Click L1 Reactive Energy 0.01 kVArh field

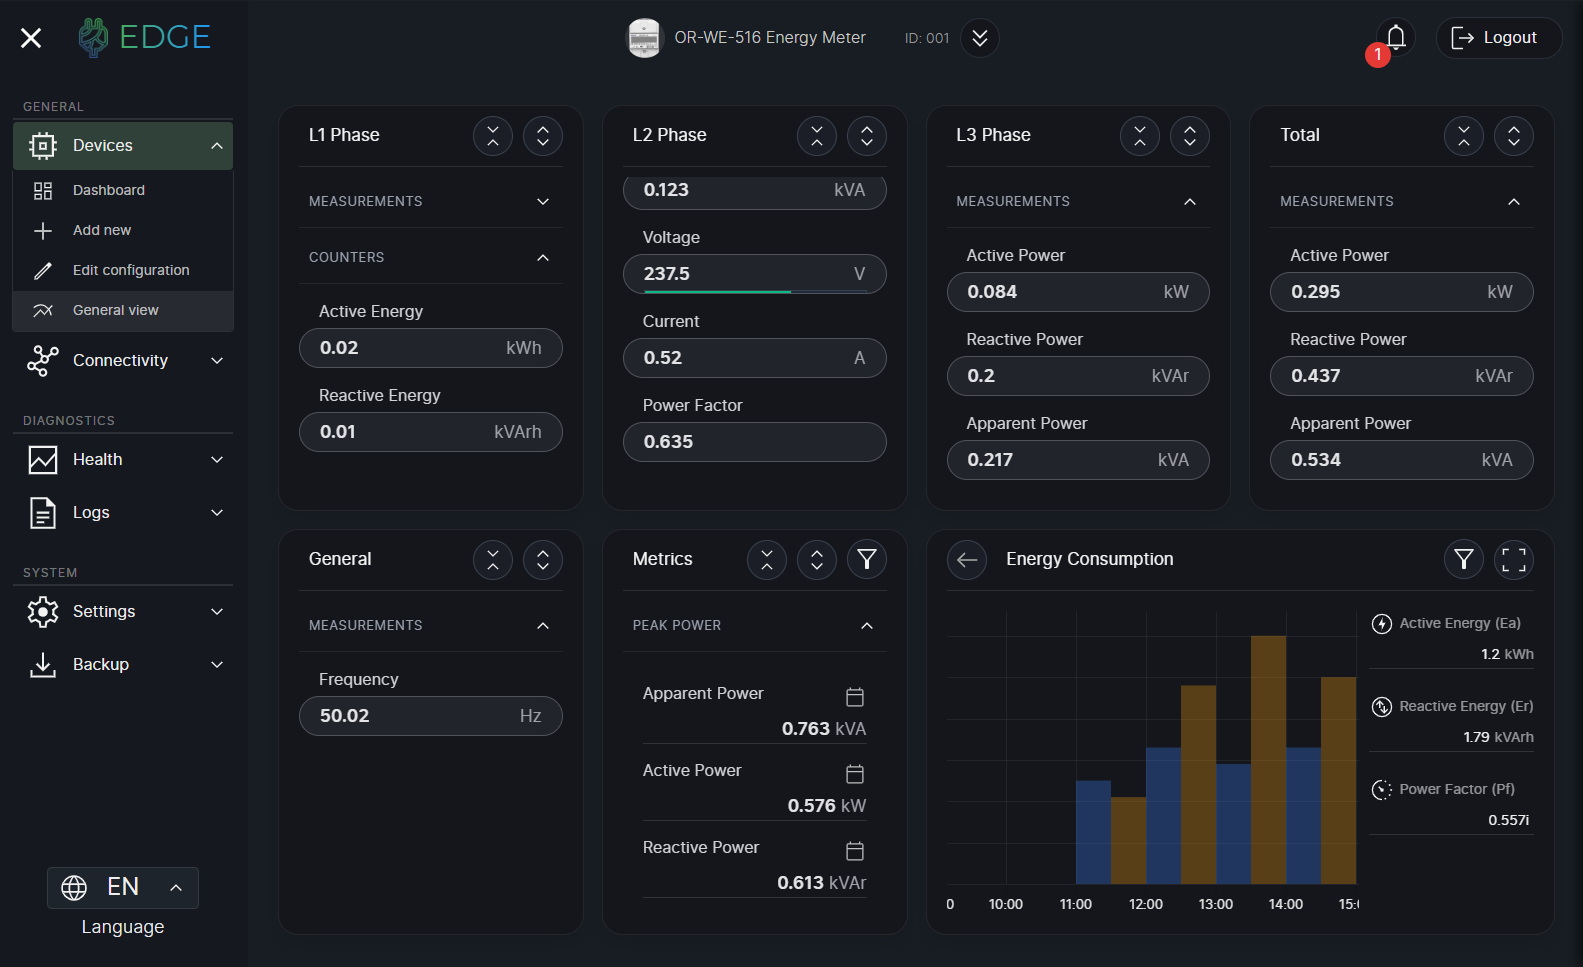431,432
